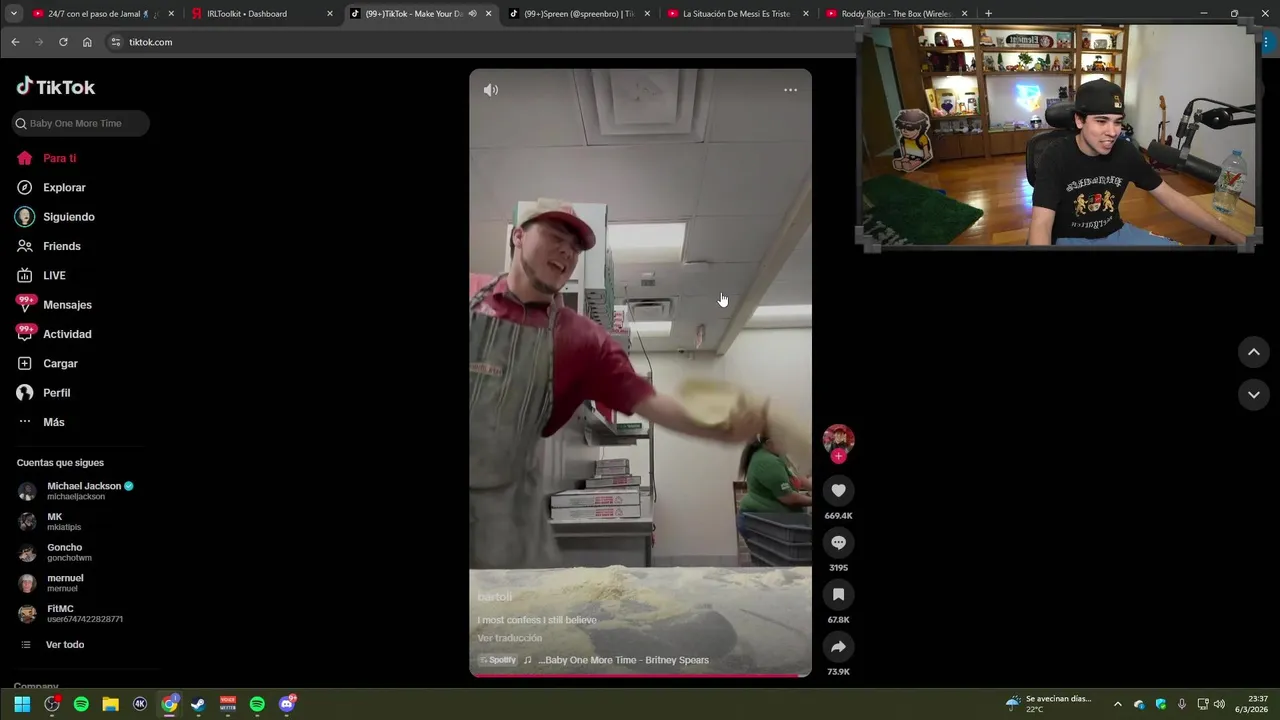Open the Windows Start menu

tap(22, 704)
